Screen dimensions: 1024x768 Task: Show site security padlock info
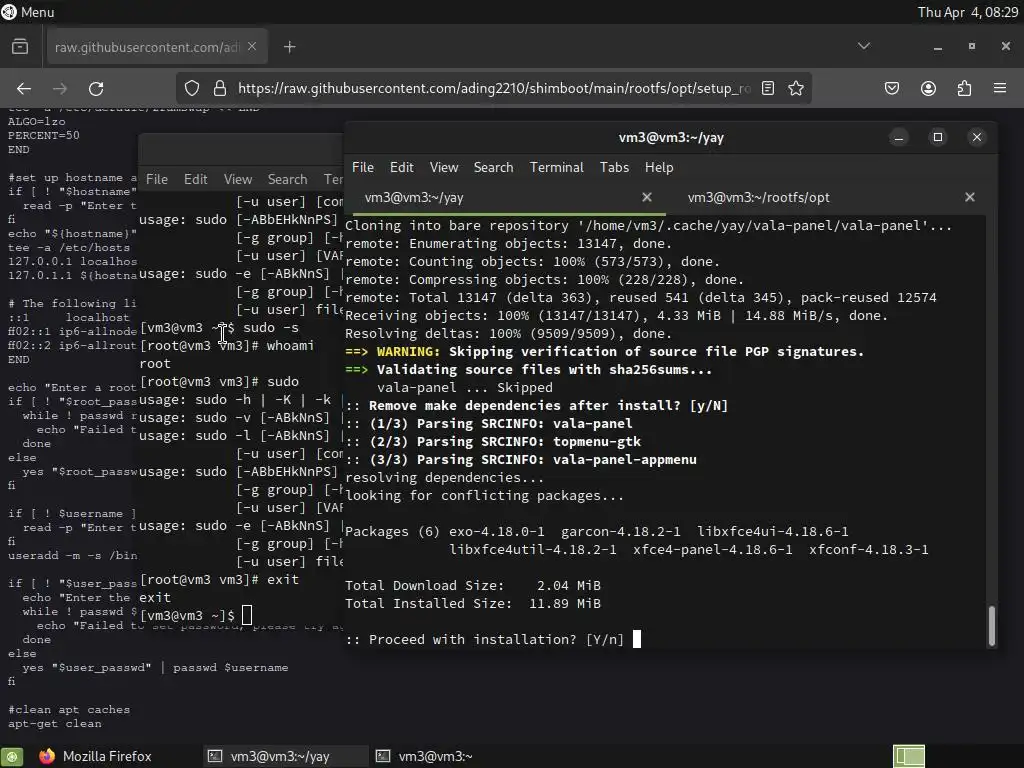click(x=220, y=88)
